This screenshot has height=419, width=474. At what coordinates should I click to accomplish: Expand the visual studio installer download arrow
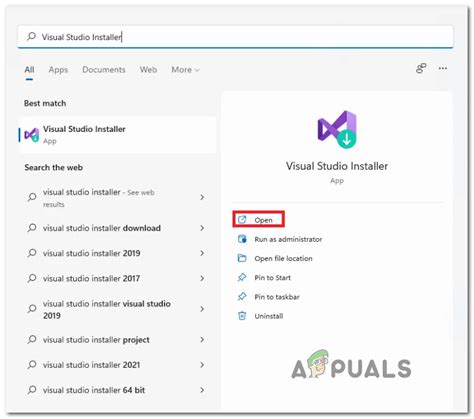click(202, 228)
